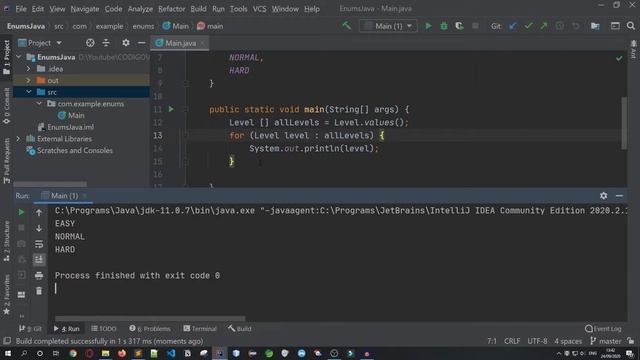
Task: Rerun Main in the Run tool window
Action: [x=21, y=212]
